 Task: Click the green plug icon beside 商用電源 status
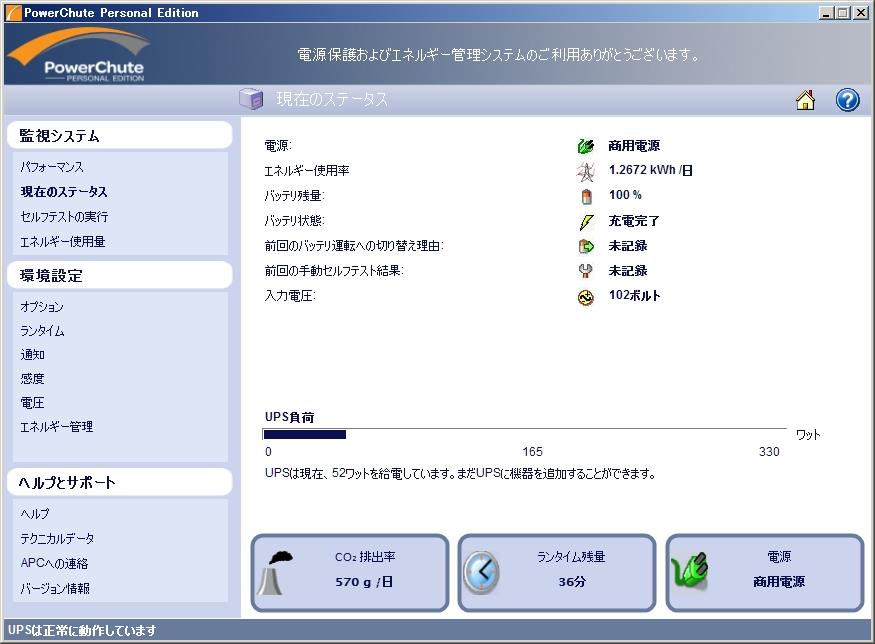(x=585, y=146)
